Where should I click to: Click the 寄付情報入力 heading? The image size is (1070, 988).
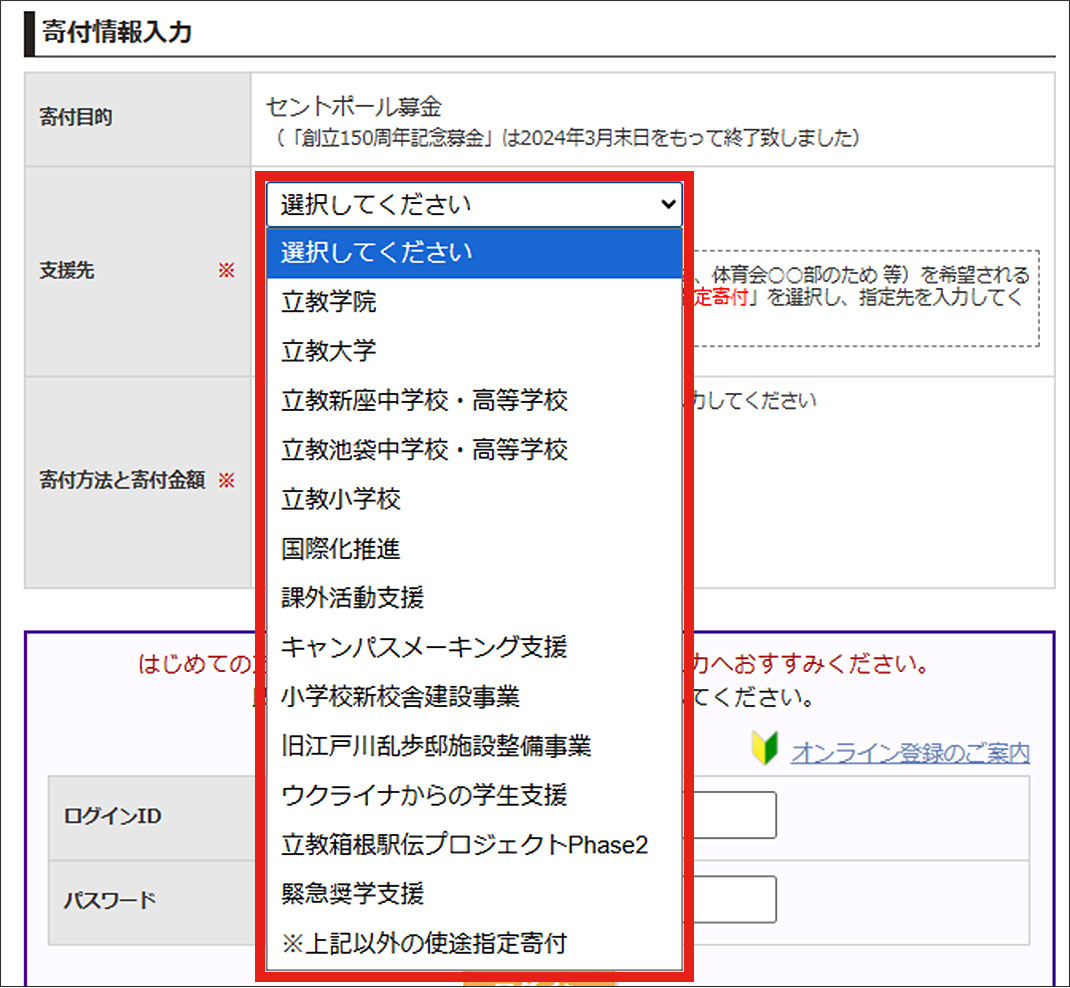[x=117, y=33]
